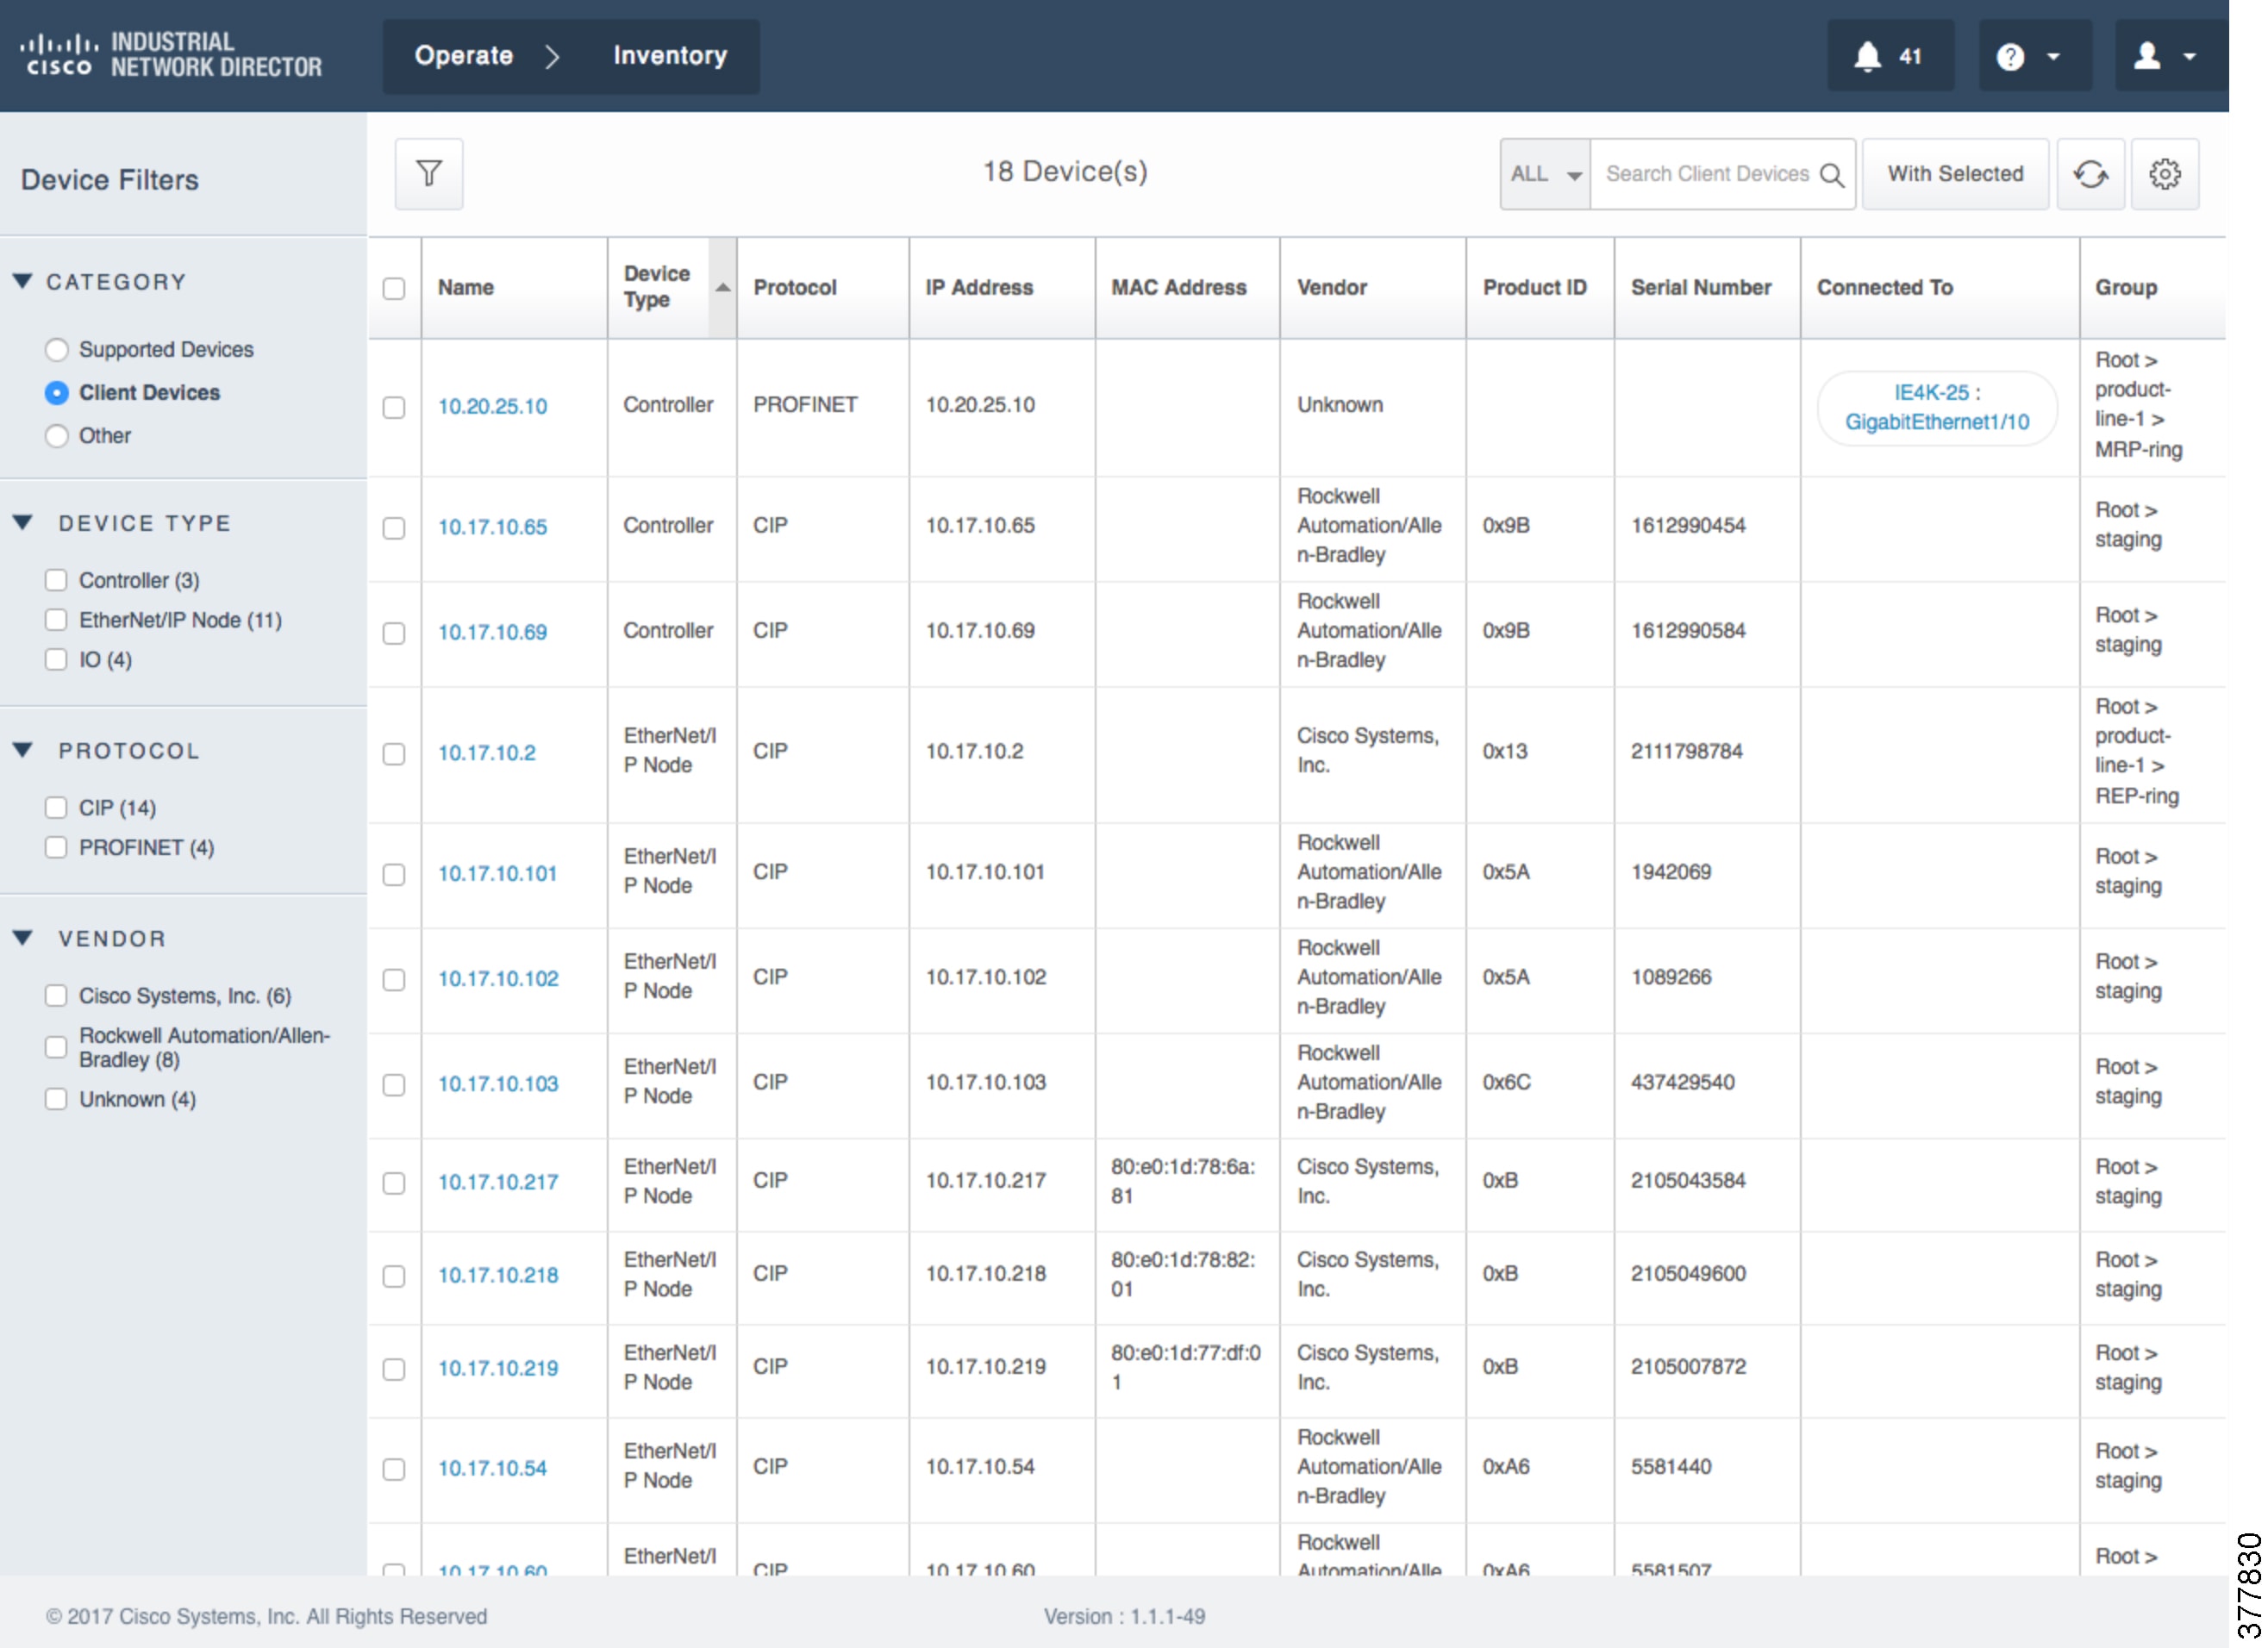Check the Unknown (4) vendor filter
The height and width of the screenshot is (1648, 2268).
56,1100
